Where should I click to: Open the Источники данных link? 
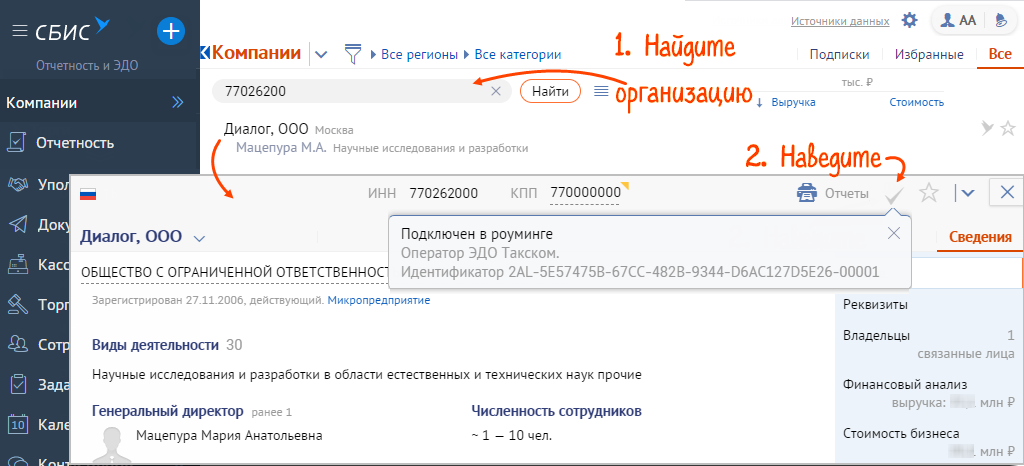[840, 21]
